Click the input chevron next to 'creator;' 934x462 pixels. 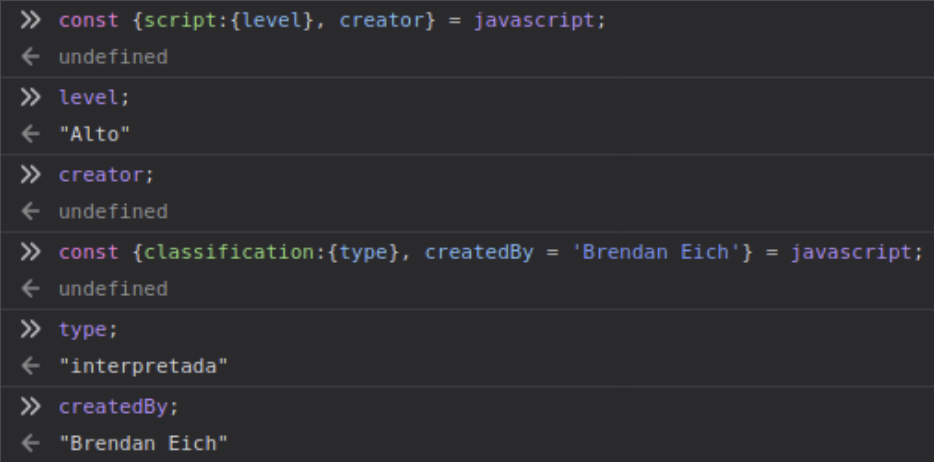tap(30, 175)
